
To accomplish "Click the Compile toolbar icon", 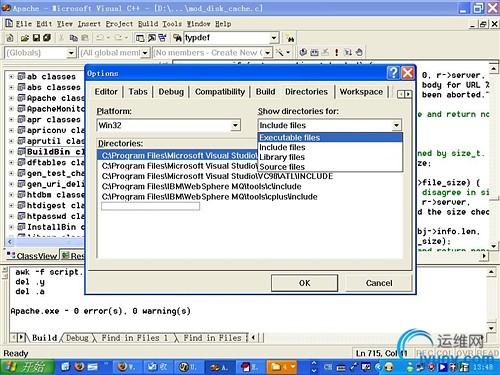I will coord(303,52).
